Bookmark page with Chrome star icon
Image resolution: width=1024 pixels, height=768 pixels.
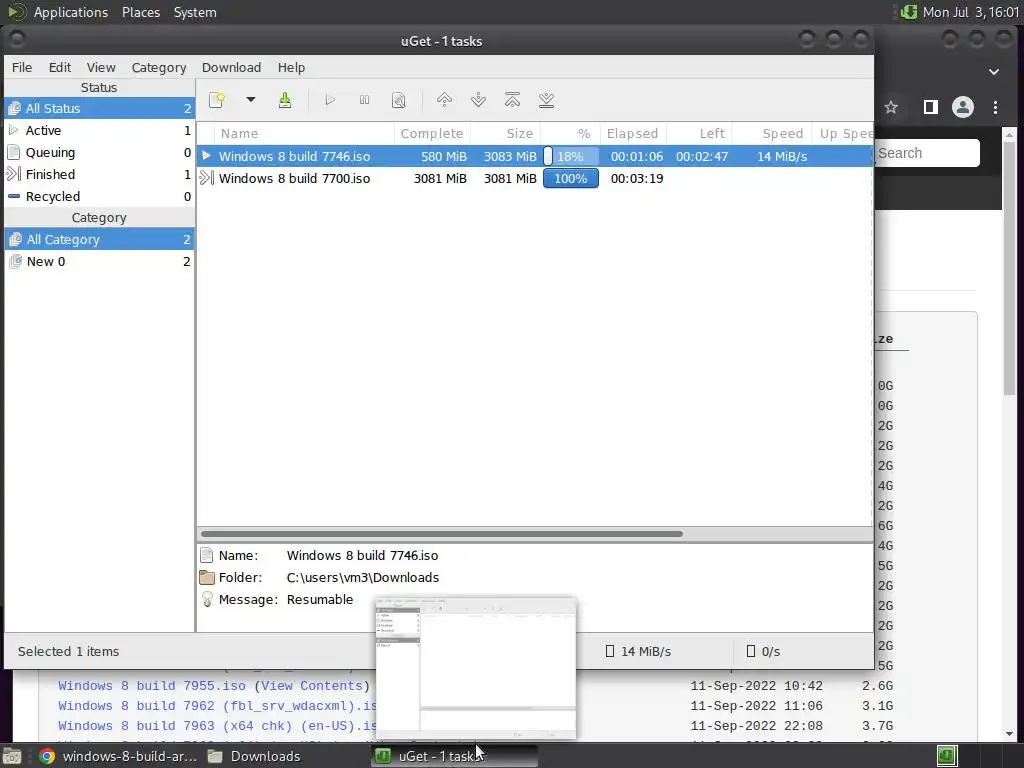[891, 107]
